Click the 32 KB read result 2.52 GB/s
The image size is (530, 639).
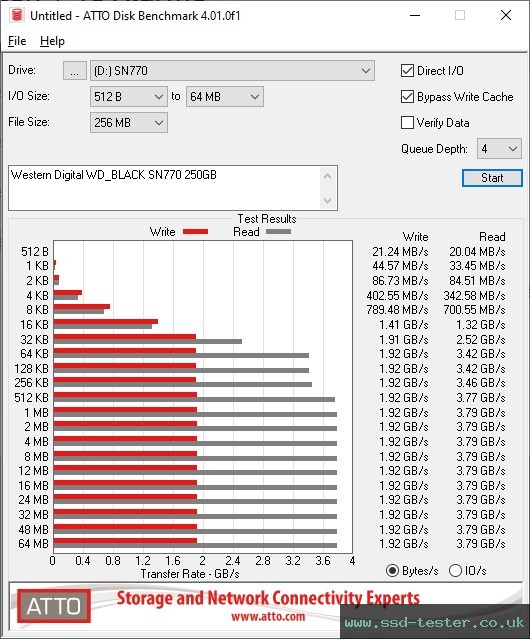[481, 339]
